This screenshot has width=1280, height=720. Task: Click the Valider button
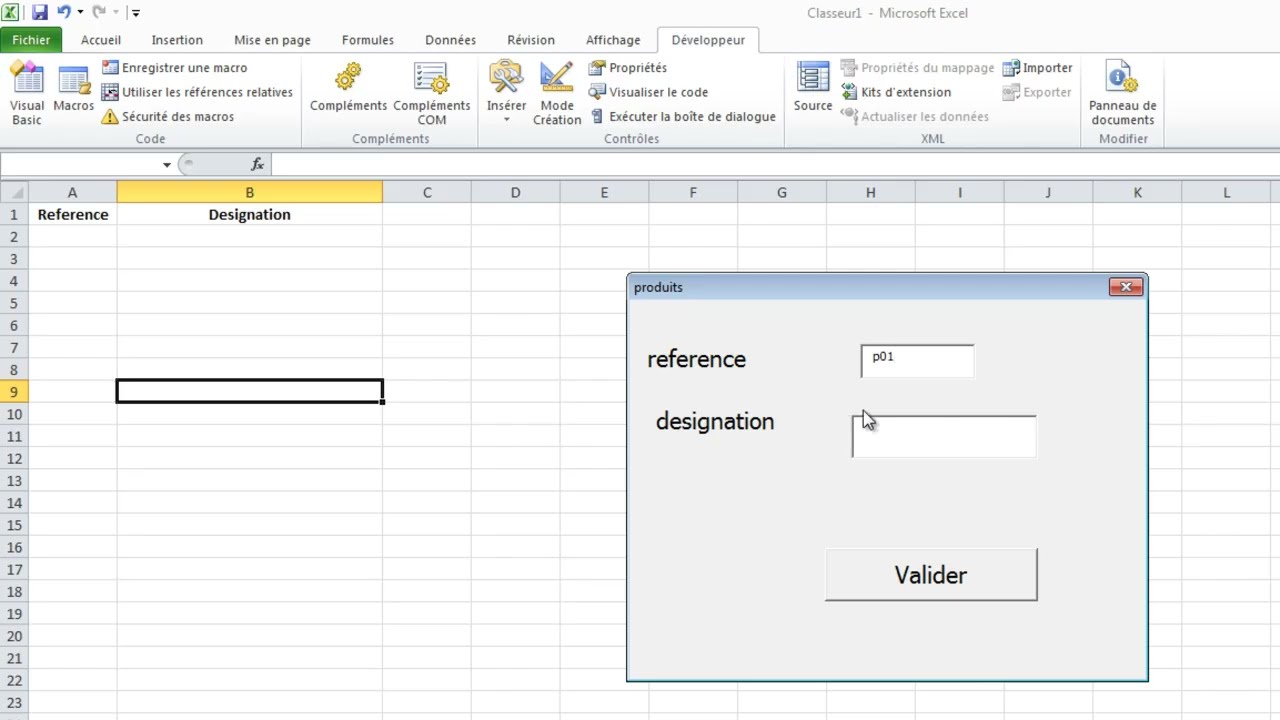tap(931, 575)
